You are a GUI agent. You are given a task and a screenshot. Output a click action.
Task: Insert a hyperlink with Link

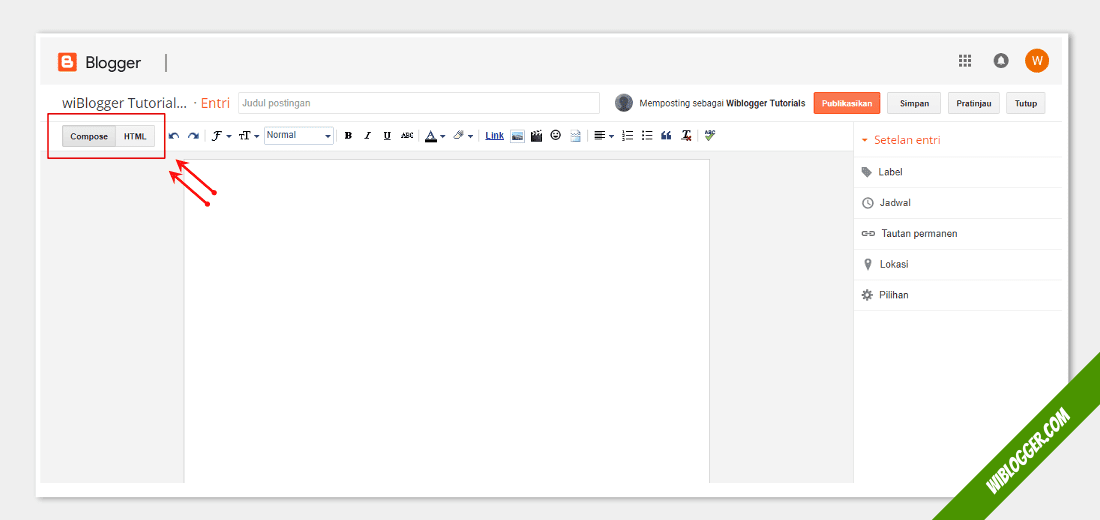[495, 135]
